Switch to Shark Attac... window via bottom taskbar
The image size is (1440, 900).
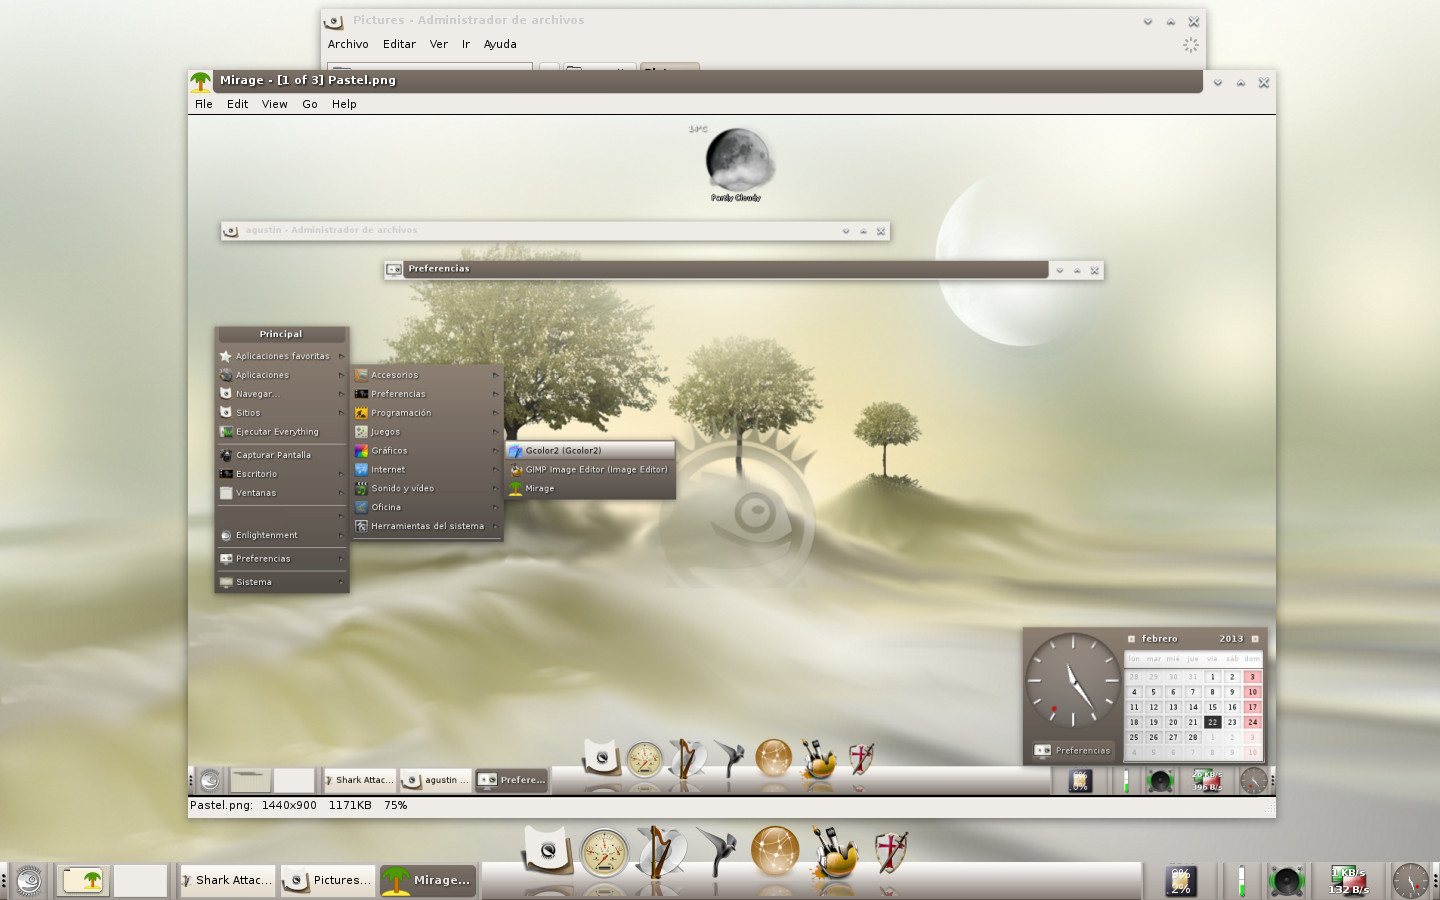[x=226, y=880]
